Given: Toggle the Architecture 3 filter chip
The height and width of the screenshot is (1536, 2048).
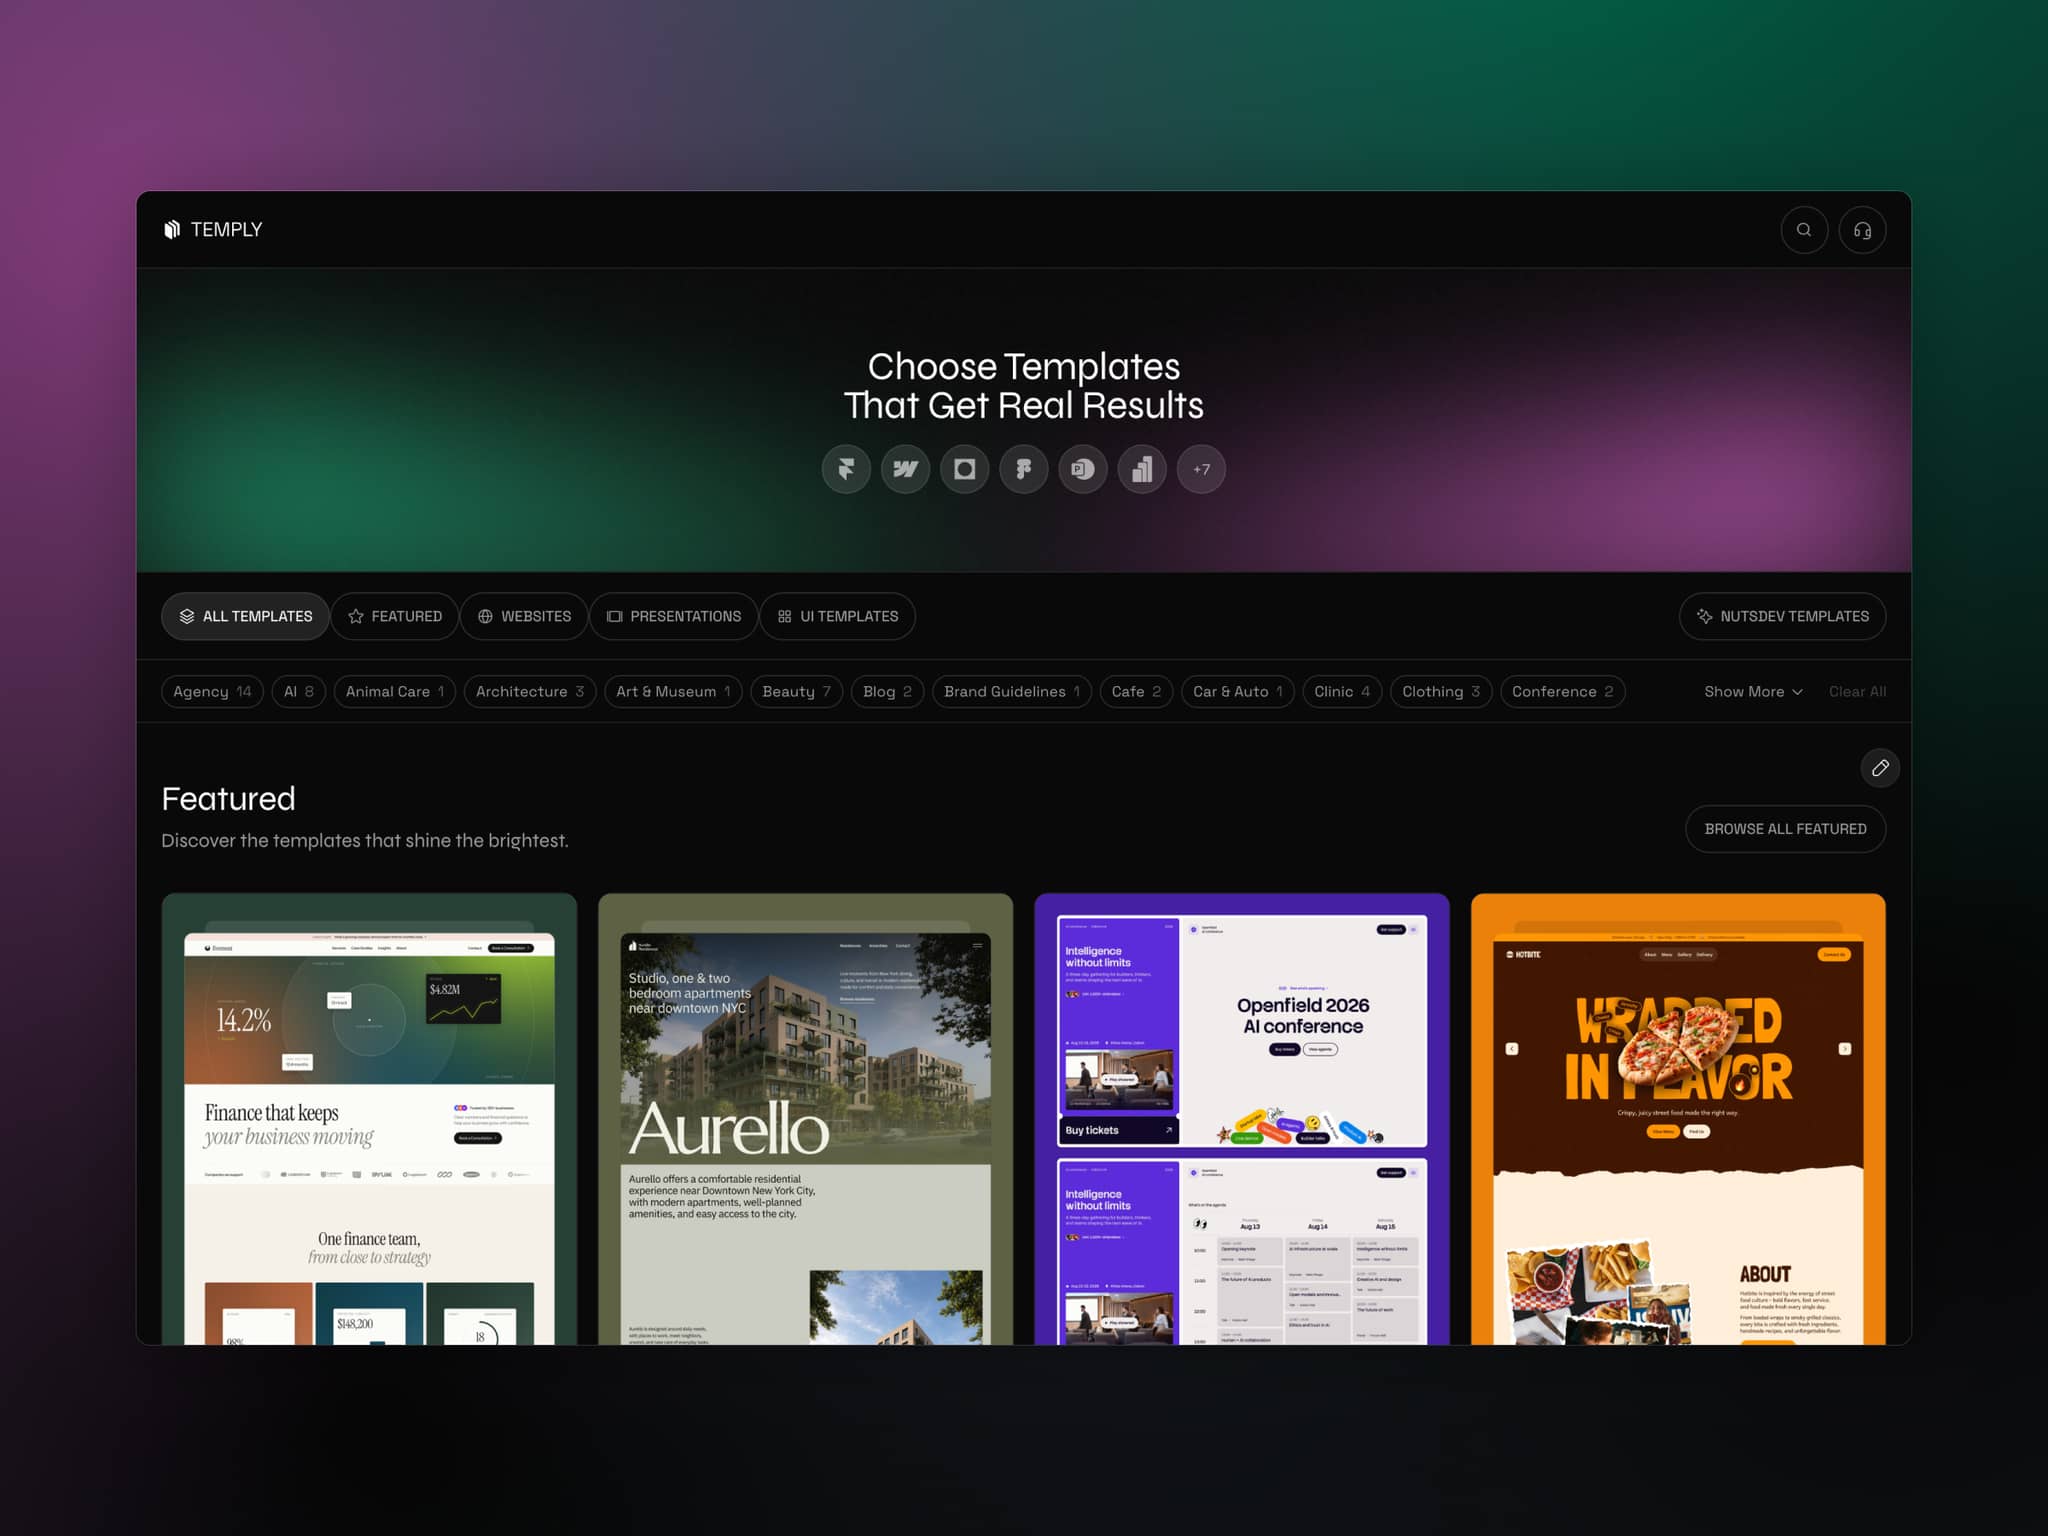Looking at the screenshot, I should [x=530, y=692].
